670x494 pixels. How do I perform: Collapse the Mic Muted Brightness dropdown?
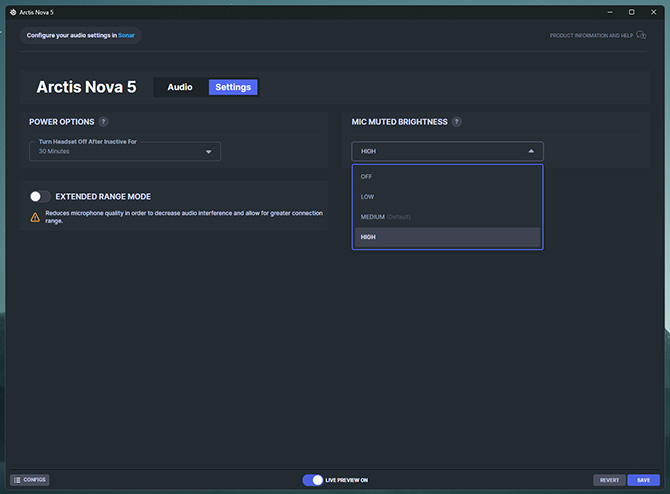(x=447, y=151)
